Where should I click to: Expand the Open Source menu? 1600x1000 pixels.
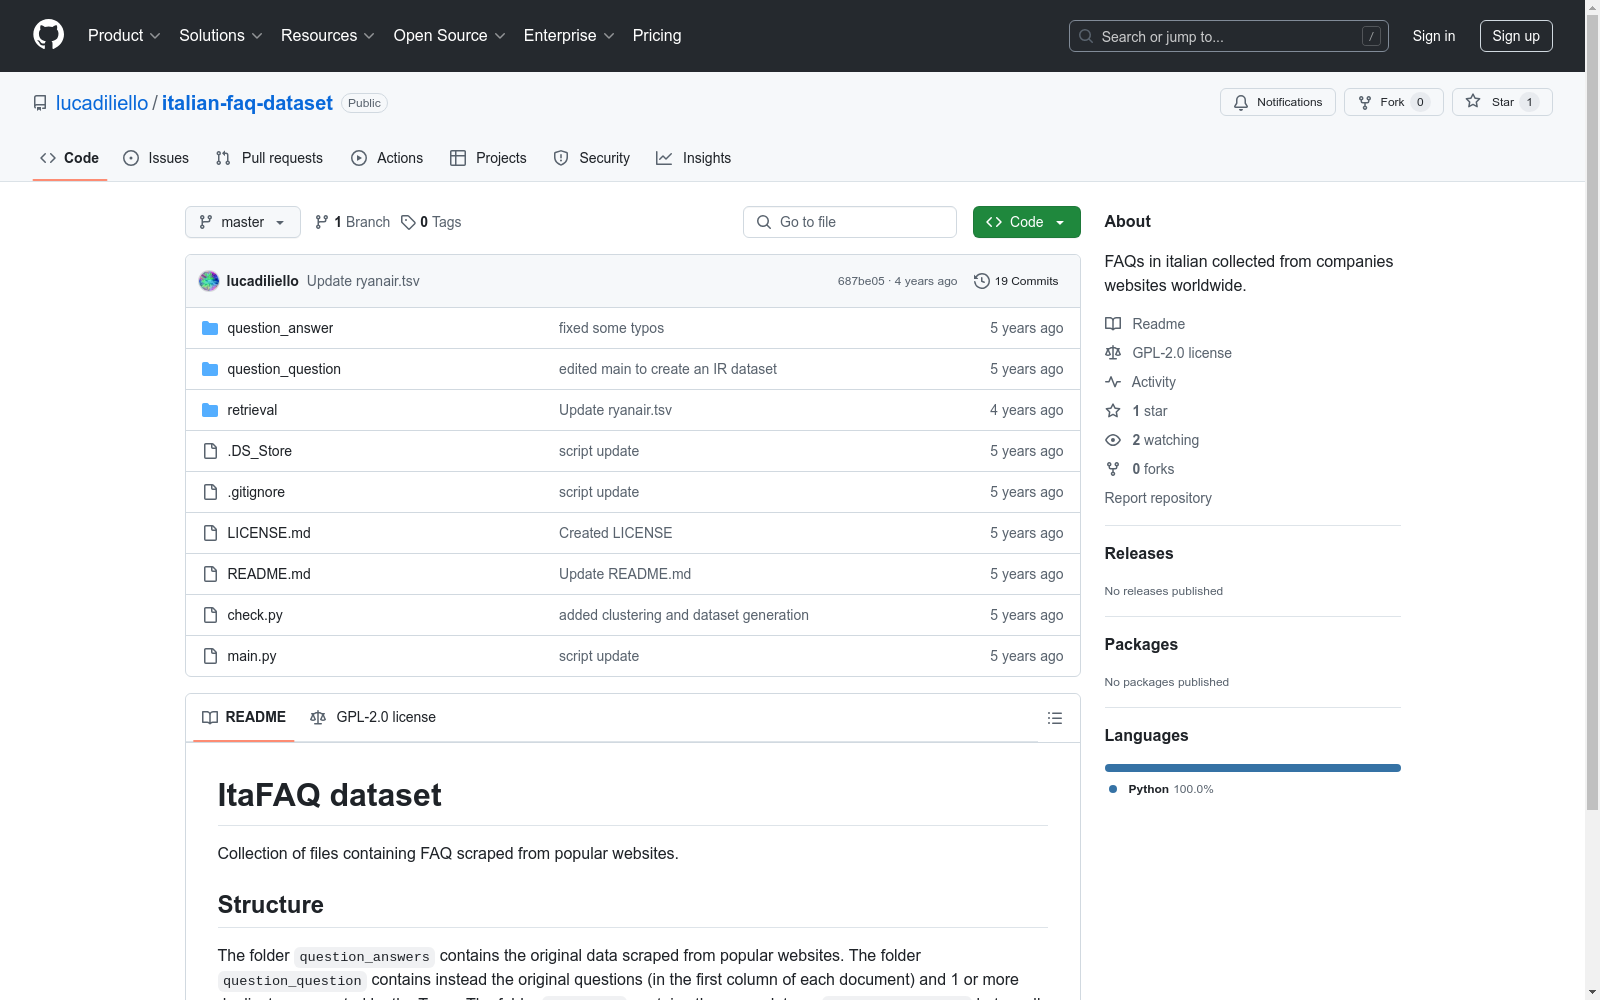450,36
